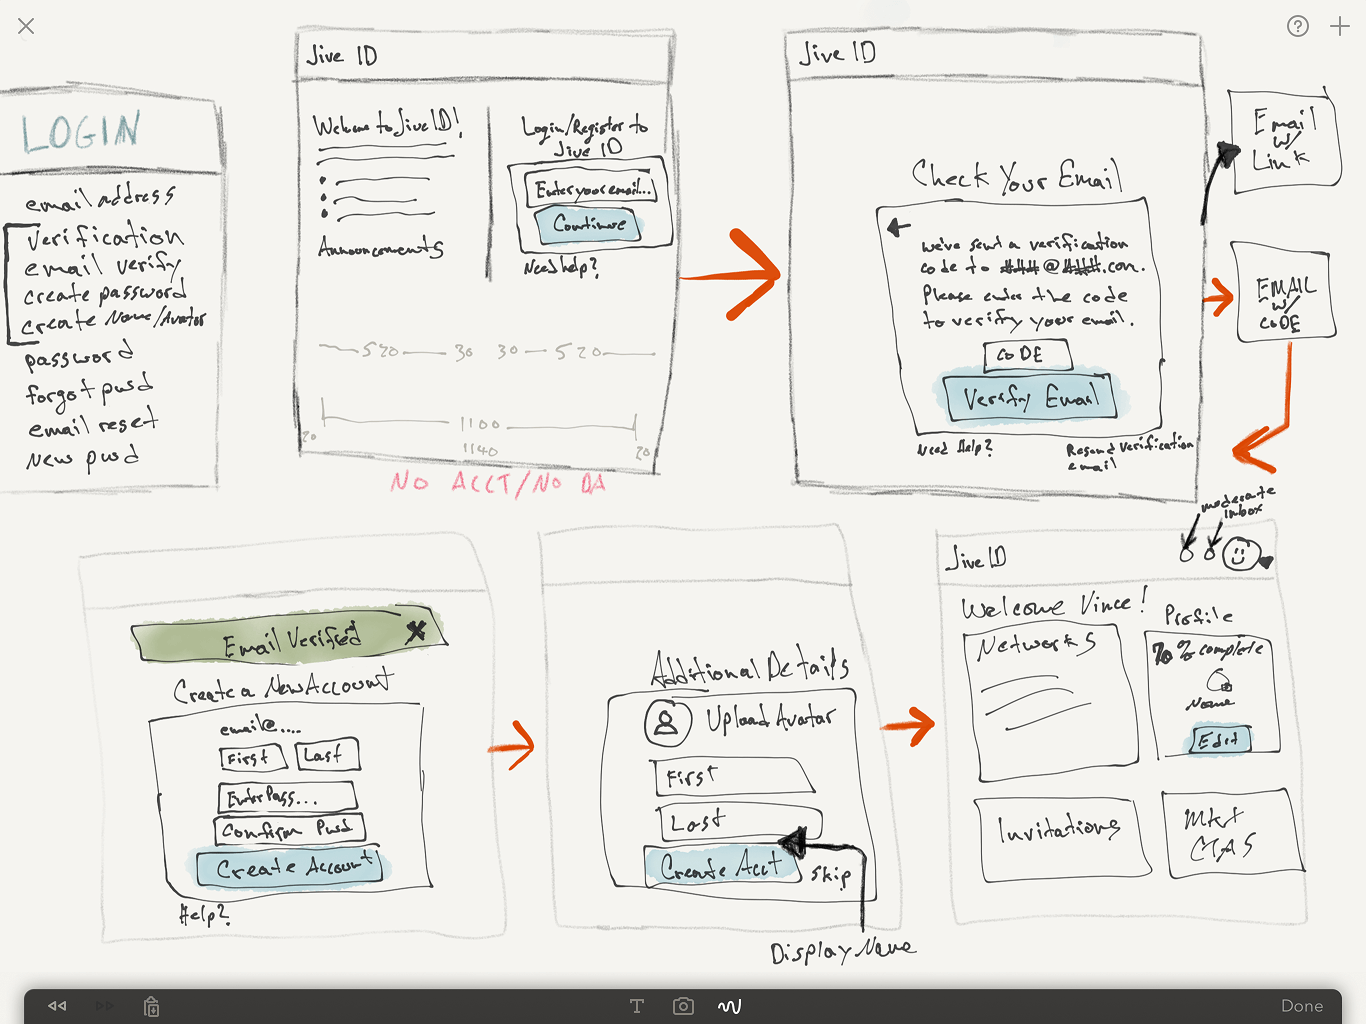Viewport: 1366px width, 1024px height.
Task: Click the Enter your email input field
Action: pos(592,187)
